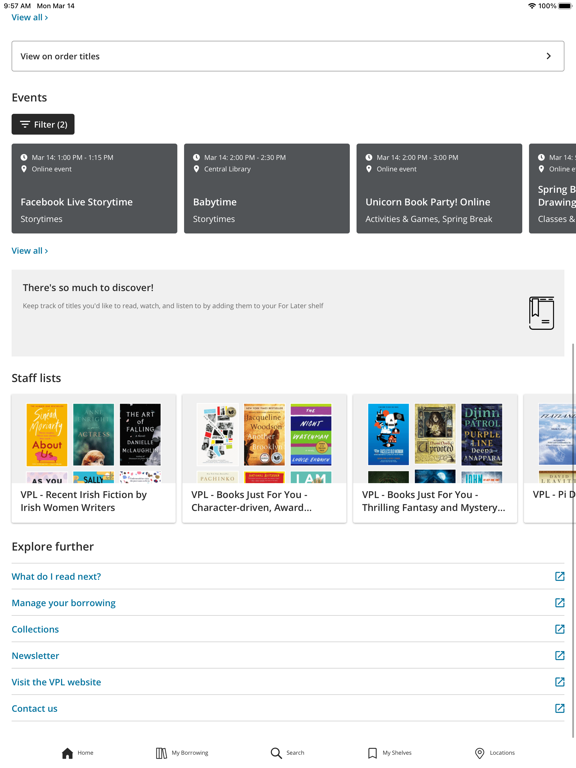The width and height of the screenshot is (576, 768).
Task: Open Unicorn Book Party! Online event
Action: tap(439, 189)
